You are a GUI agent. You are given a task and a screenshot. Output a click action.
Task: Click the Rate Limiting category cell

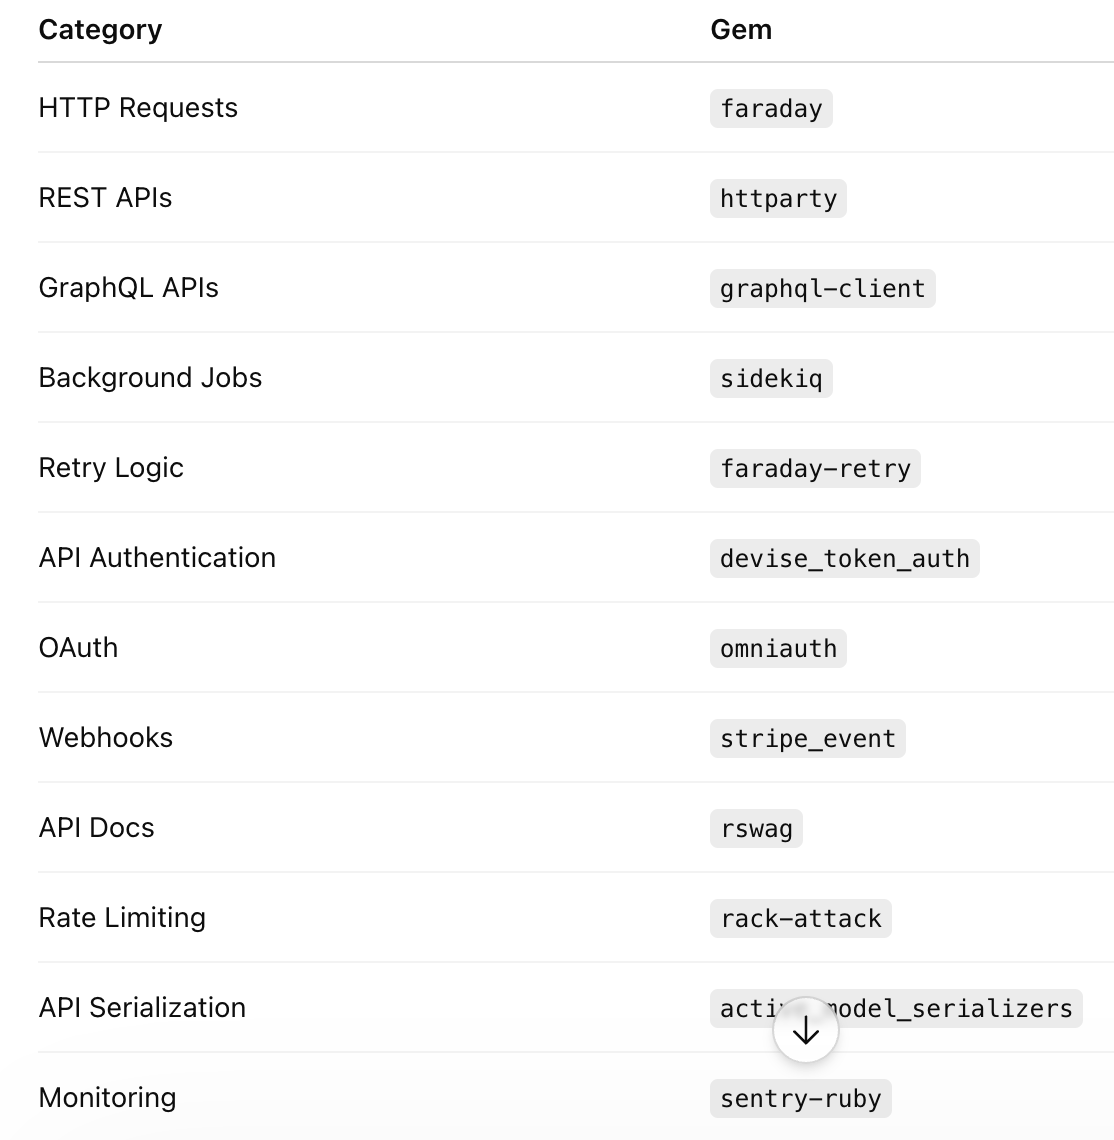point(122,918)
